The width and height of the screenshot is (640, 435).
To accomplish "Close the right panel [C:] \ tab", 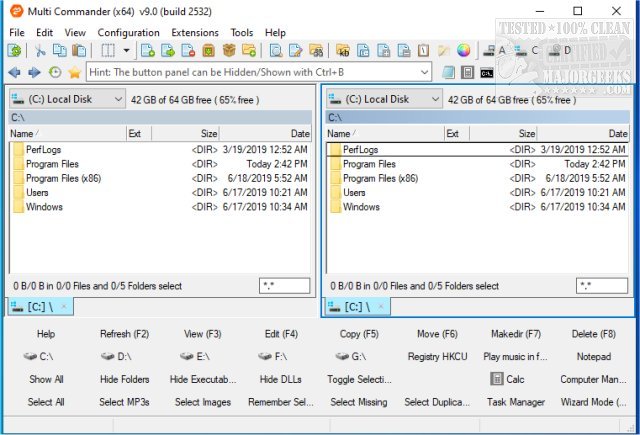I will [381, 307].
